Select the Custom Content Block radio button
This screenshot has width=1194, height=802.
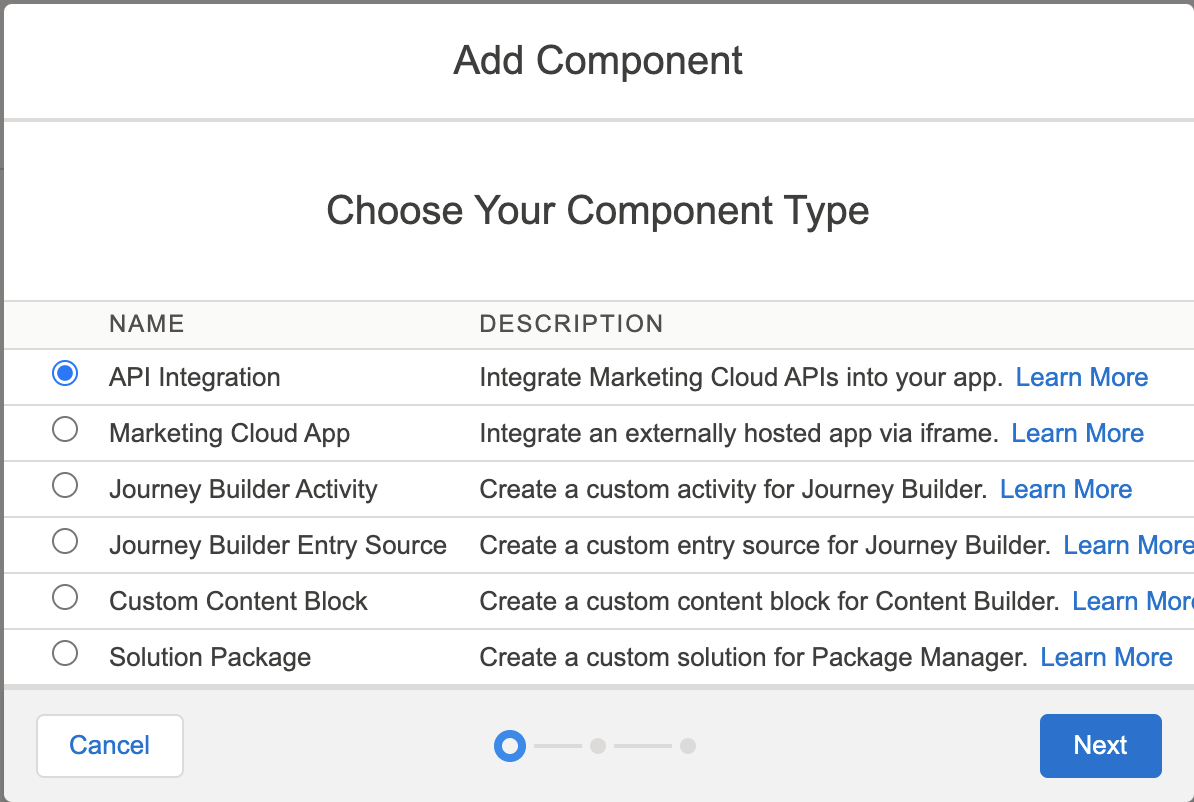[65, 598]
